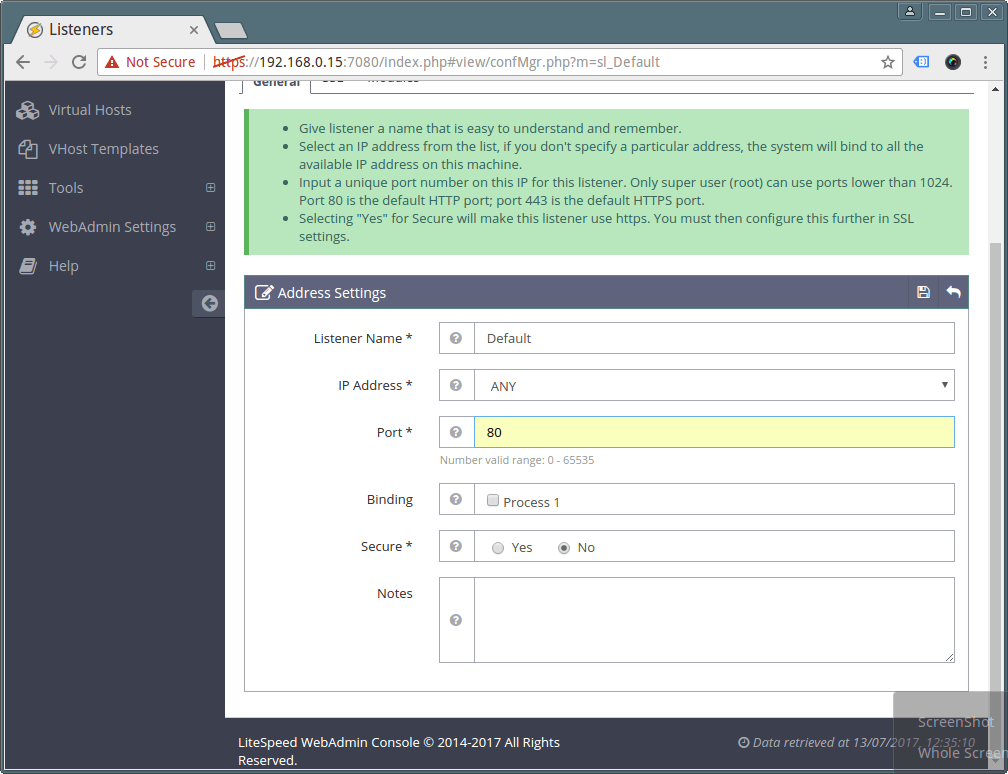The width and height of the screenshot is (1008, 774).
Task: Collapse the sidebar with the left arrow icon
Action: pos(209,303)
